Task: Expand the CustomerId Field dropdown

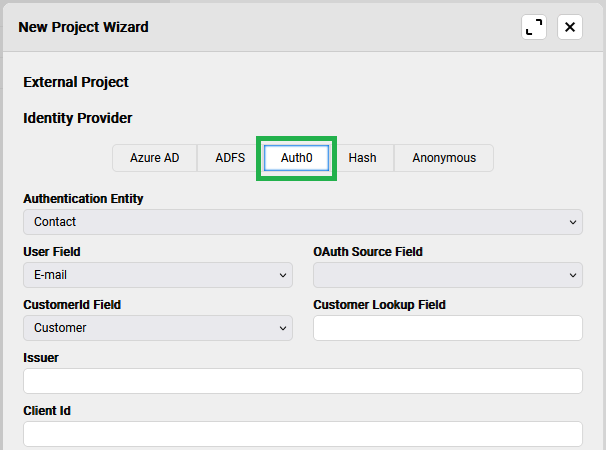Action: 157,328
